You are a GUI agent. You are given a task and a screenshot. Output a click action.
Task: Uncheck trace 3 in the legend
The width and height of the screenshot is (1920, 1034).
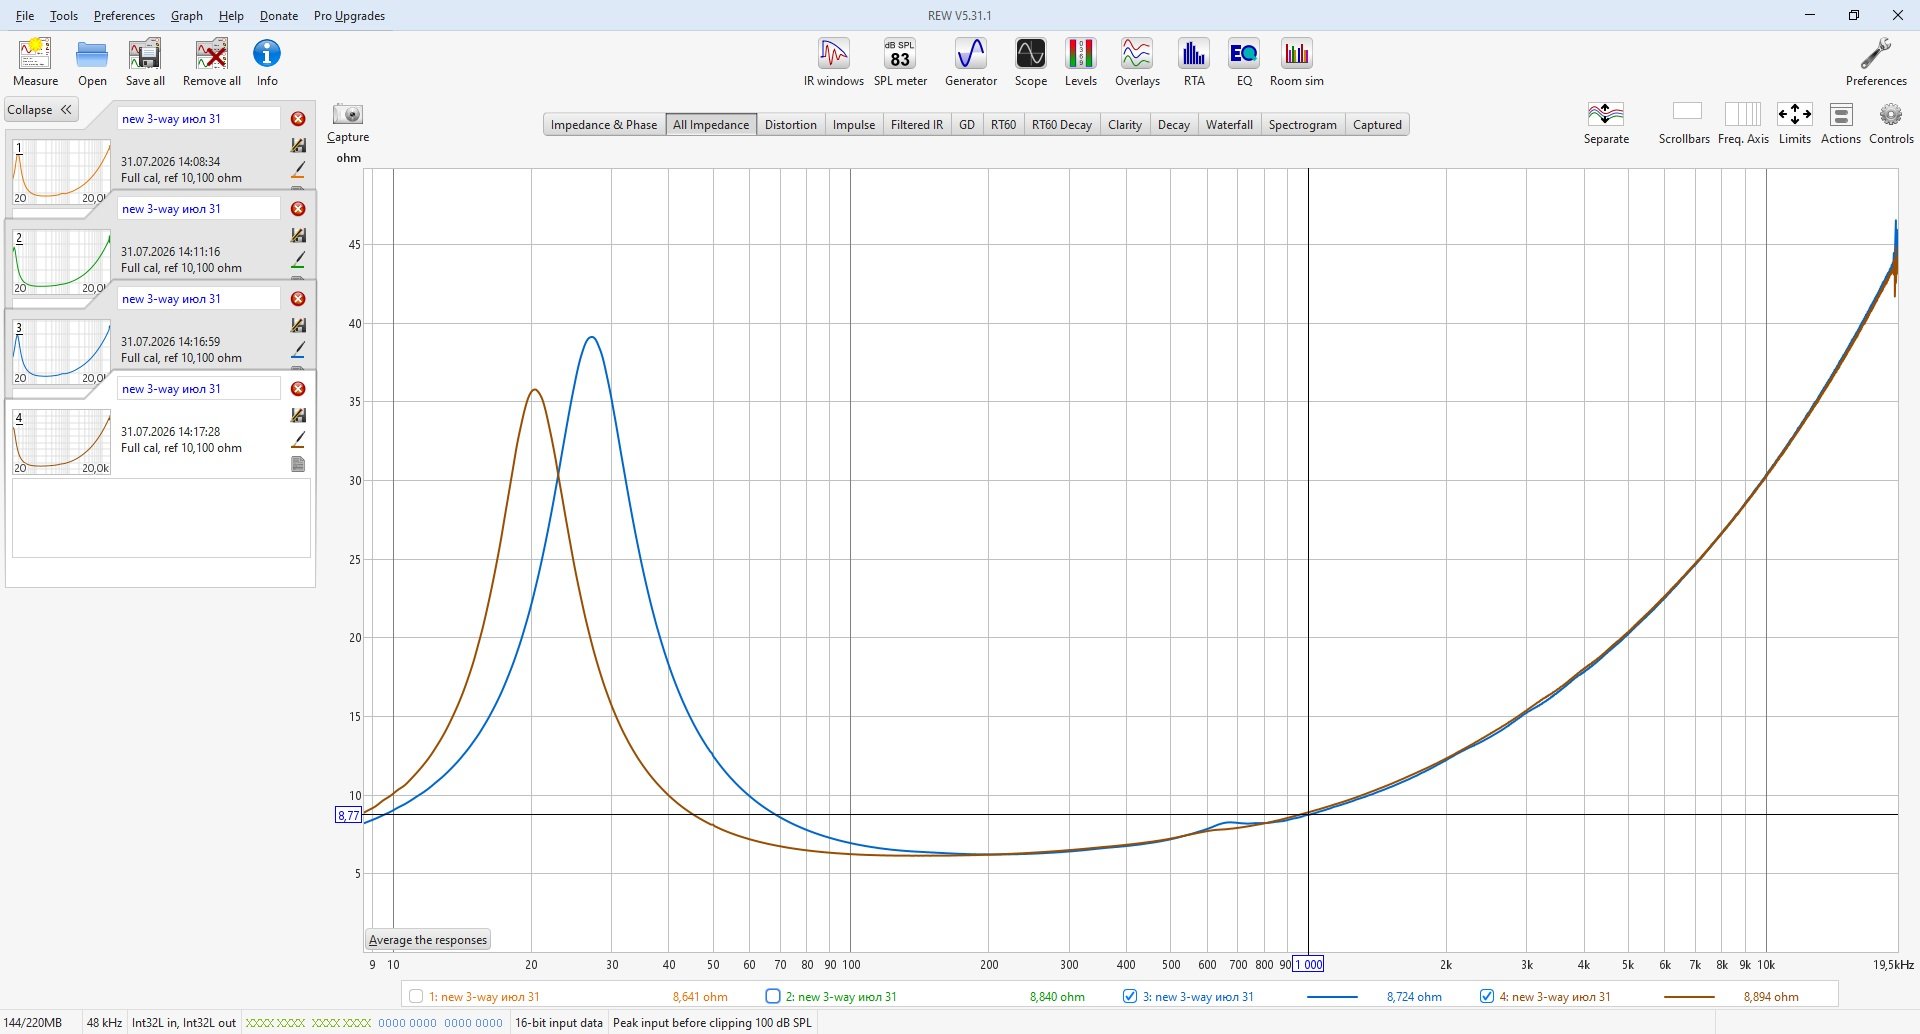1130,996
